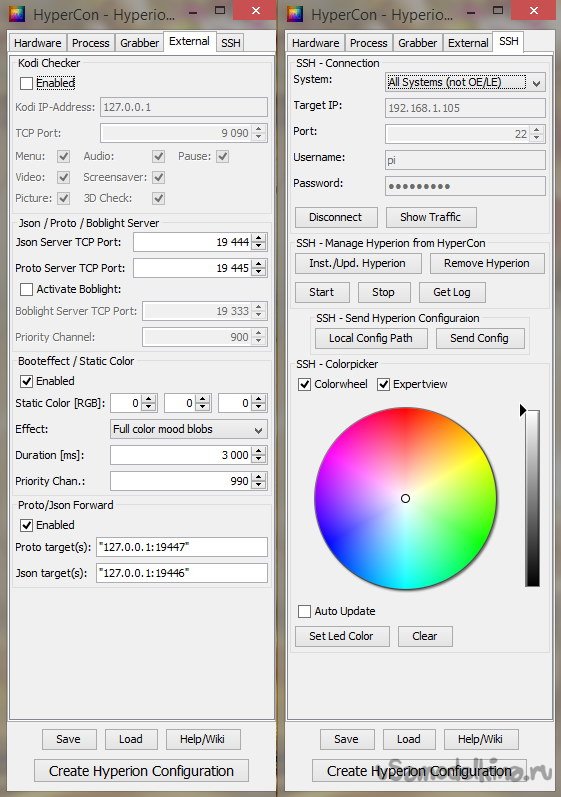Viewport: 561px width, 797px height.
Task: Click the HyperCon app icon in right window title bar
Action: pyautogui.click(x=295, y=14)
